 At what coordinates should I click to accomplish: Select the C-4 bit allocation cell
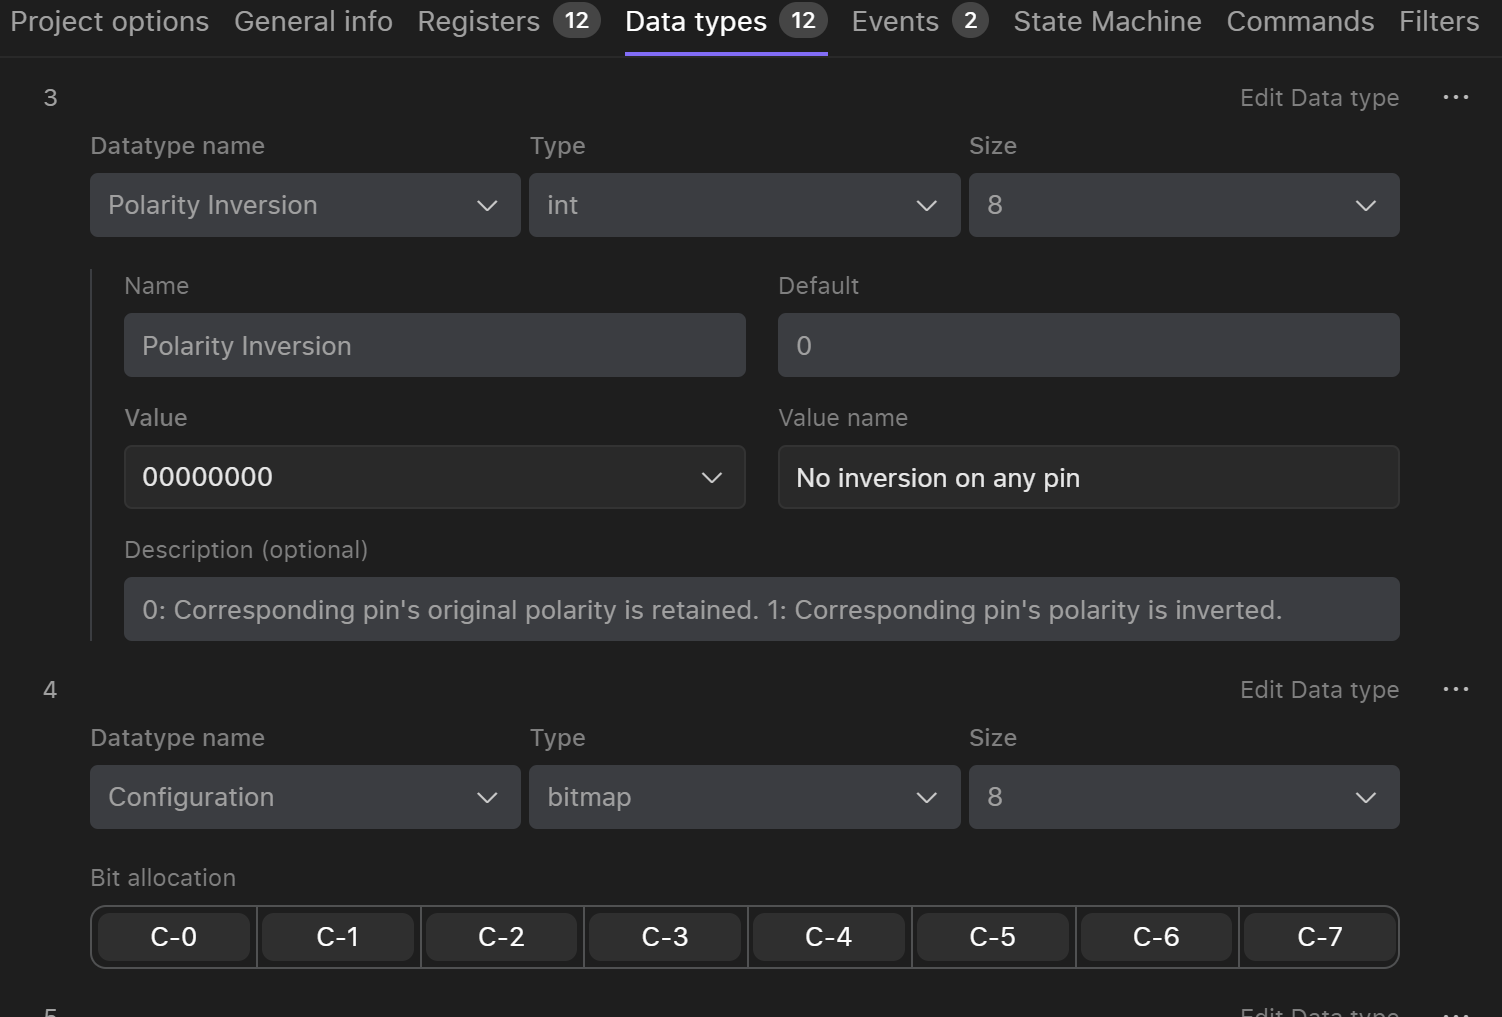tap(828, 936)
